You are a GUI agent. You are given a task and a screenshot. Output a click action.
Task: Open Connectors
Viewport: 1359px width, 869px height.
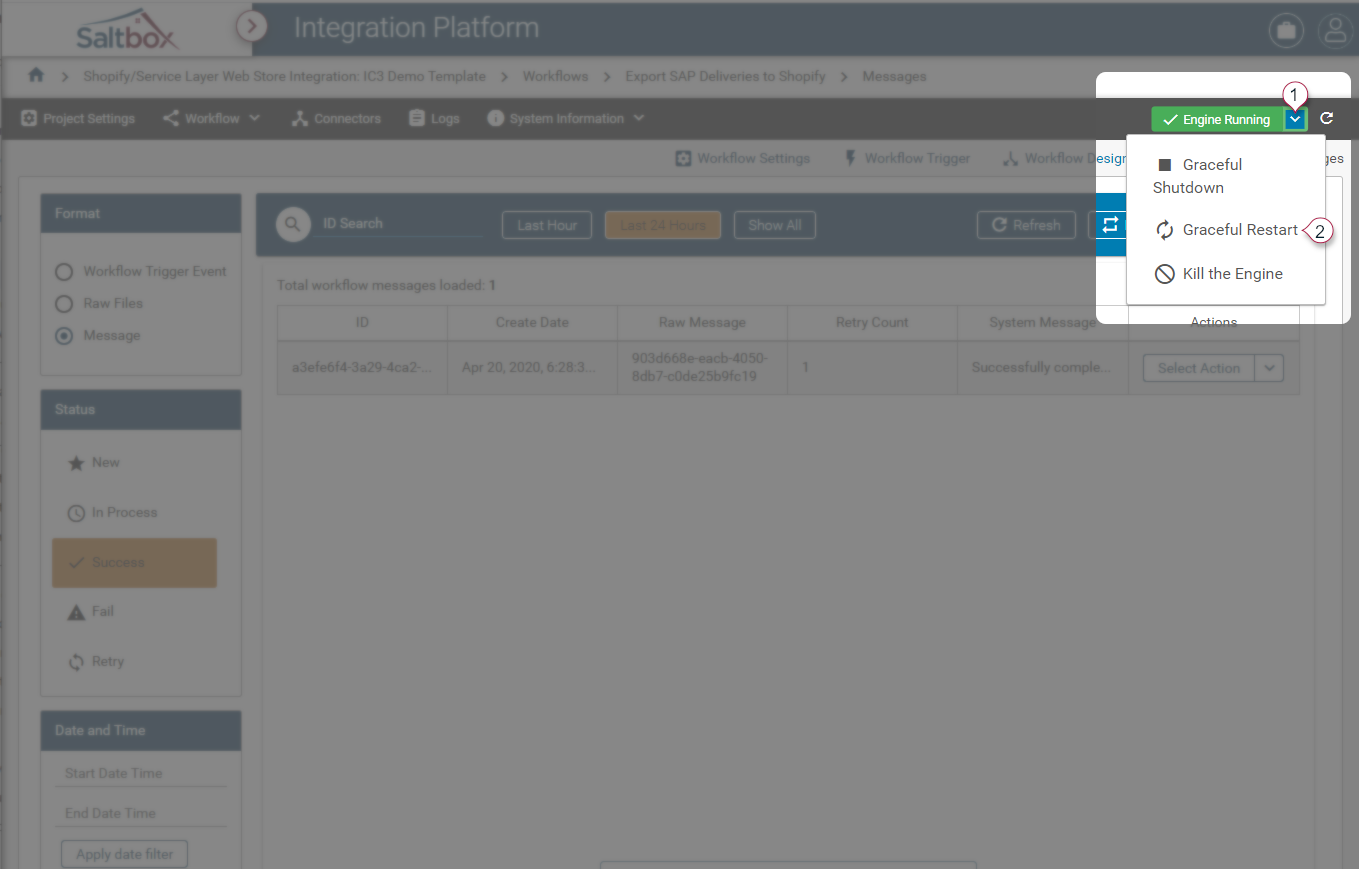336,118
